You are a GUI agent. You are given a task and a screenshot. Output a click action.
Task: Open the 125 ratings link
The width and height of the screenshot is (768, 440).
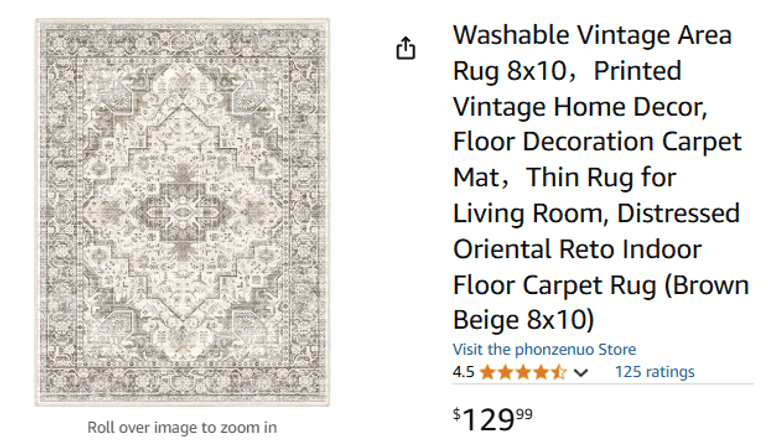tap(654, 372)
